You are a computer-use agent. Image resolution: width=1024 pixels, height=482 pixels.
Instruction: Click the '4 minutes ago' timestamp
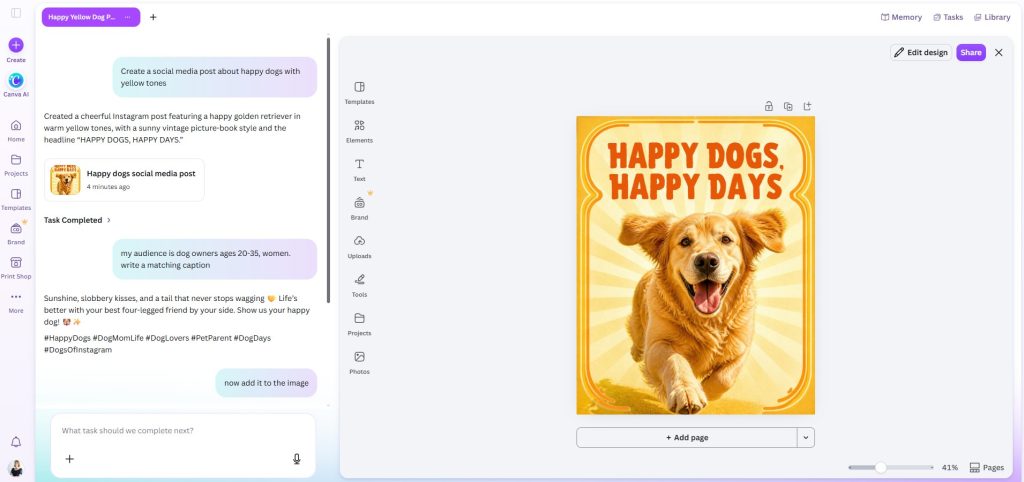tap(108, 187)
